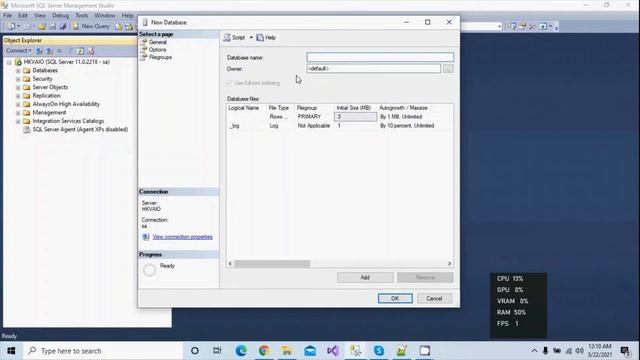
Task: Click the Initial Size cell showing 3
Action: coord(355,117)
